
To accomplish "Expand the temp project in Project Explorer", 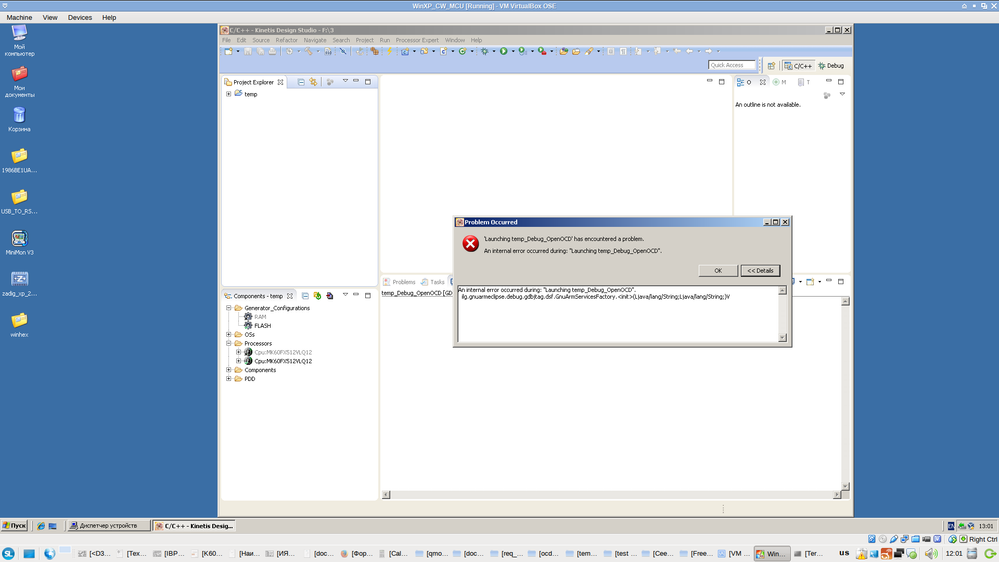I will pos(229,94).
